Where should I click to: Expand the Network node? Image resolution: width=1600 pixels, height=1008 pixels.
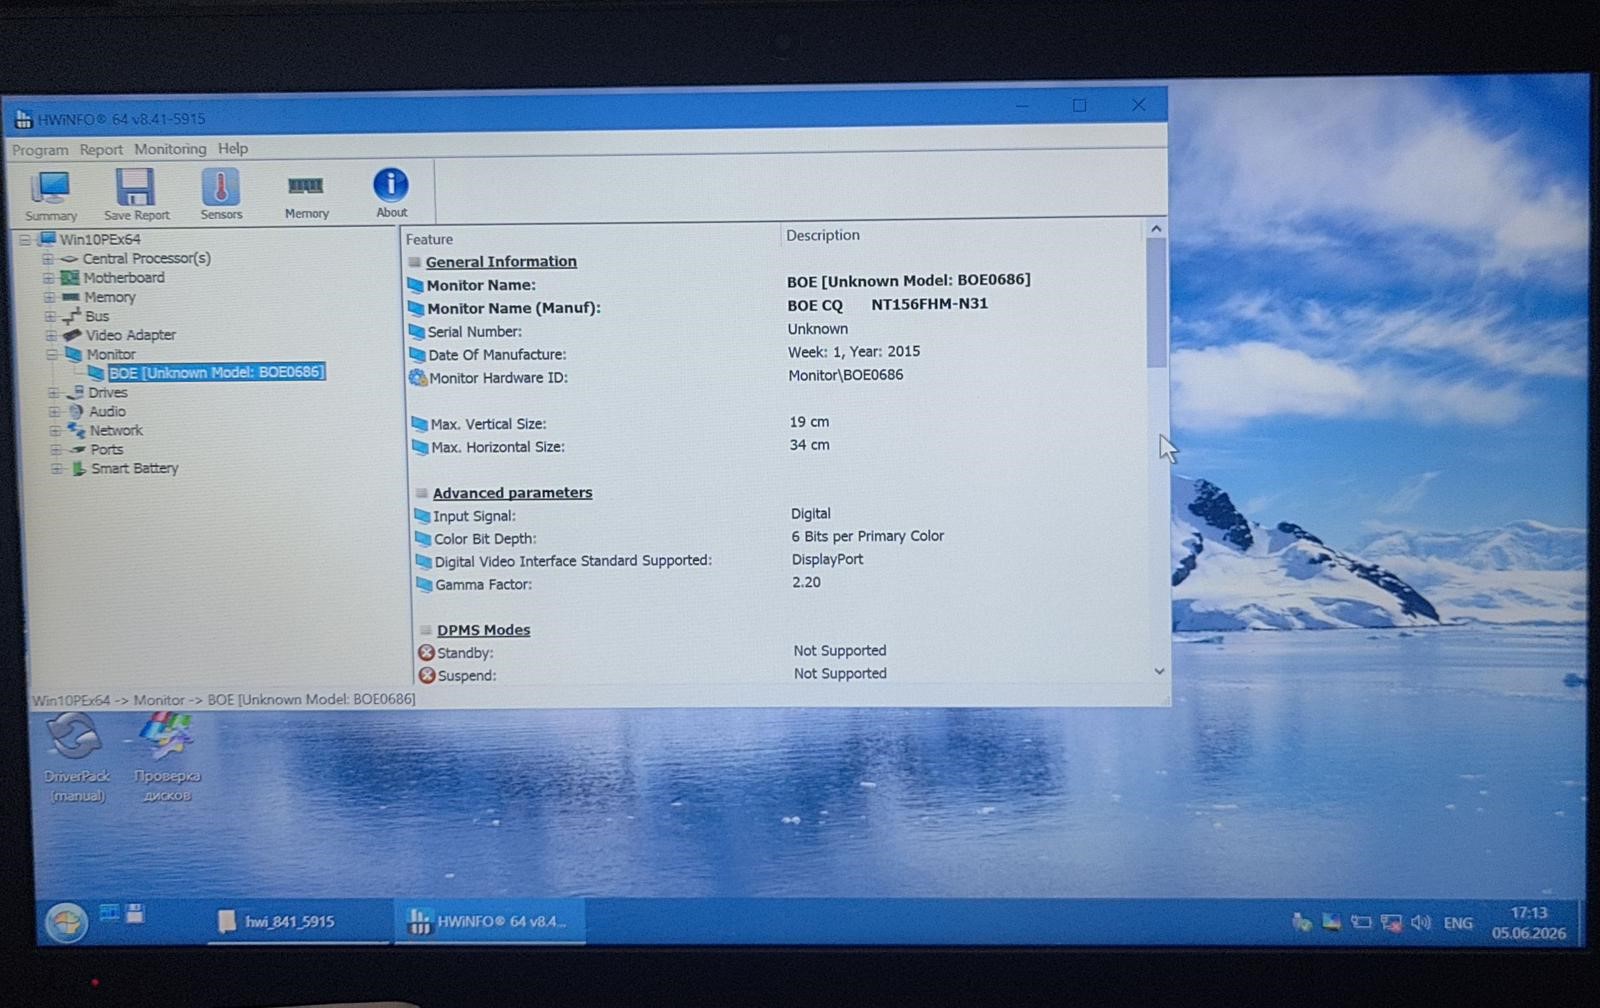coord(55,430)
